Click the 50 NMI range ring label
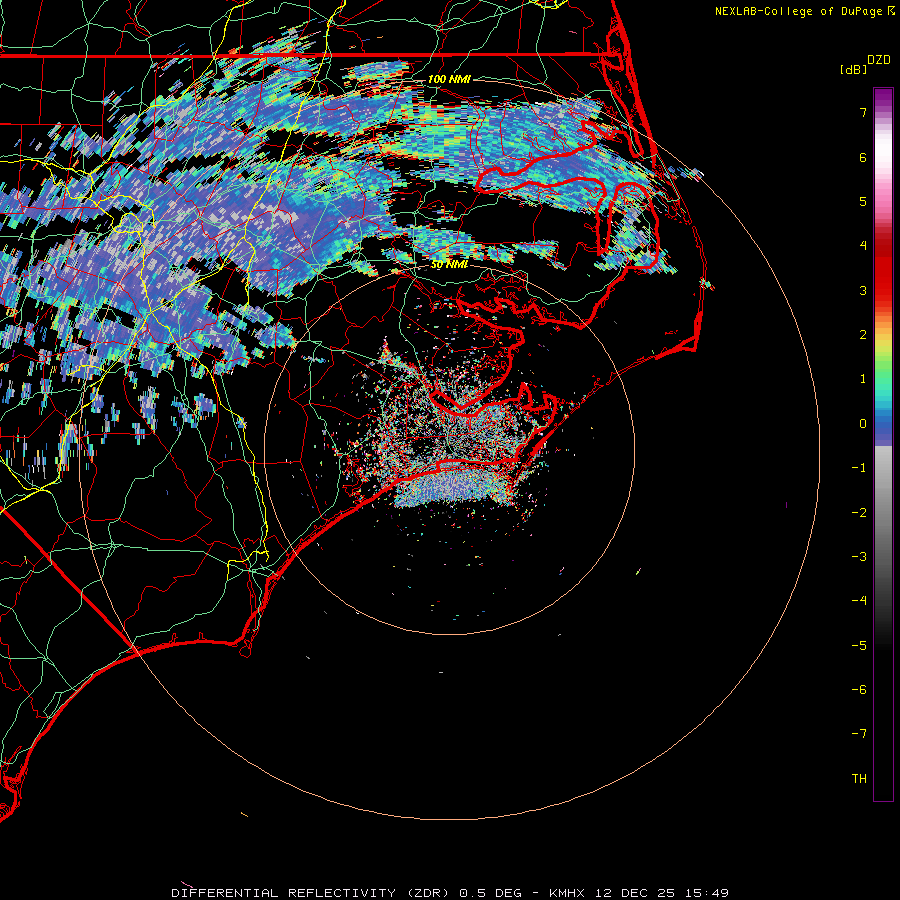This screenshot has height=900, width=900. [x=449, y=265]
